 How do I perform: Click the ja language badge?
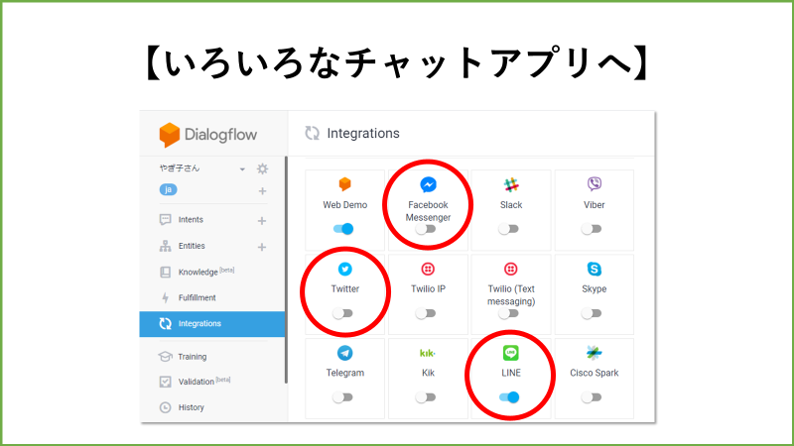167,190
